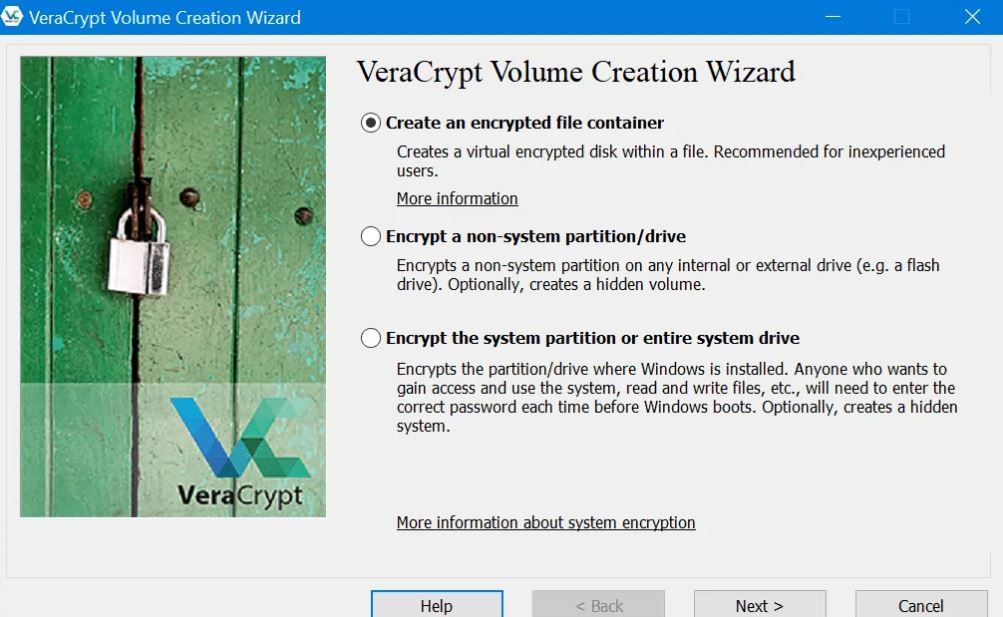Cancel the volume creation wizard

(x=921, y=604)
